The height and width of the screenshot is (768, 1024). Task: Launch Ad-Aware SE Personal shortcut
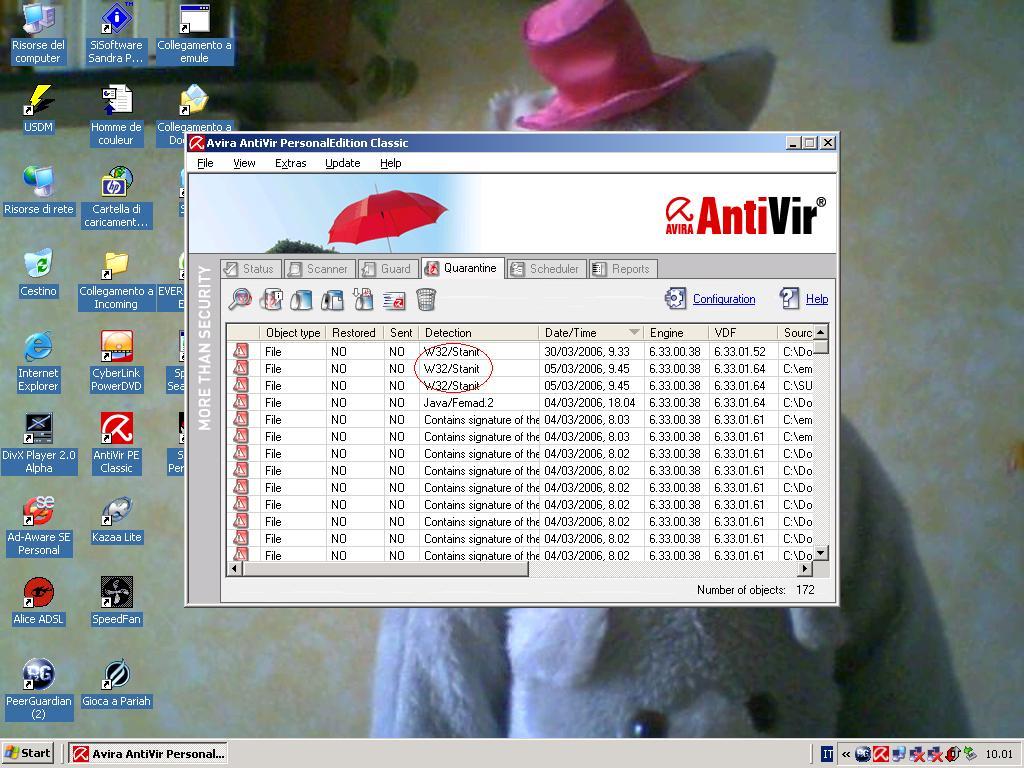38,526
